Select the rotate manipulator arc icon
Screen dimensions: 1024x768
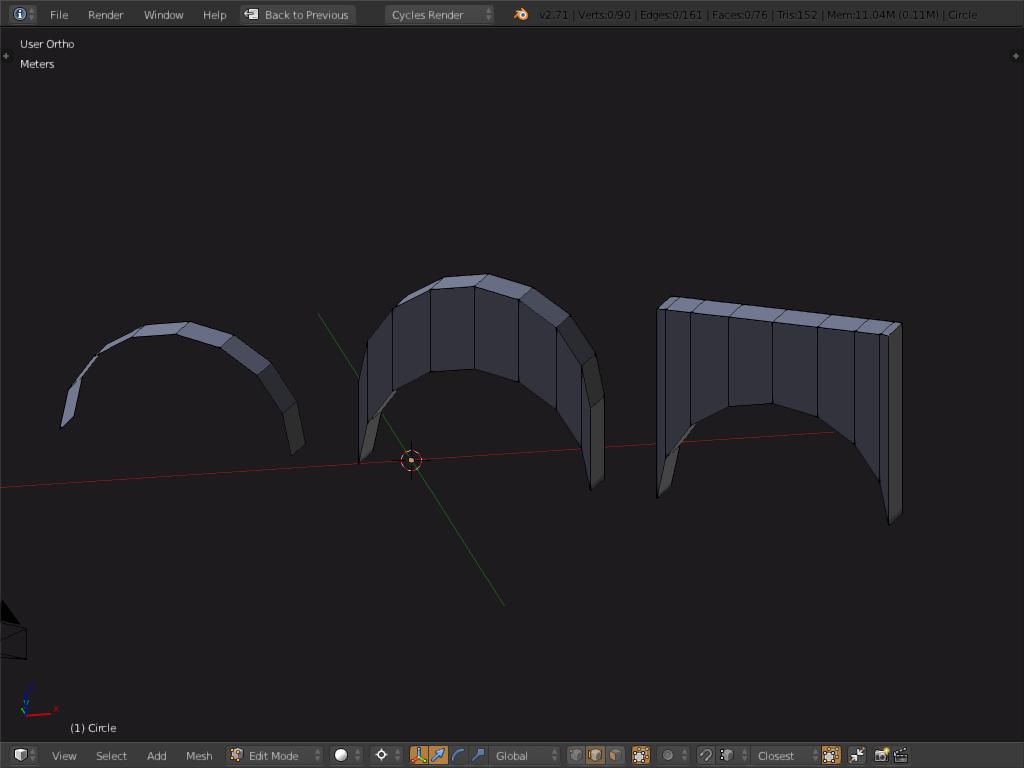point(458,755)
